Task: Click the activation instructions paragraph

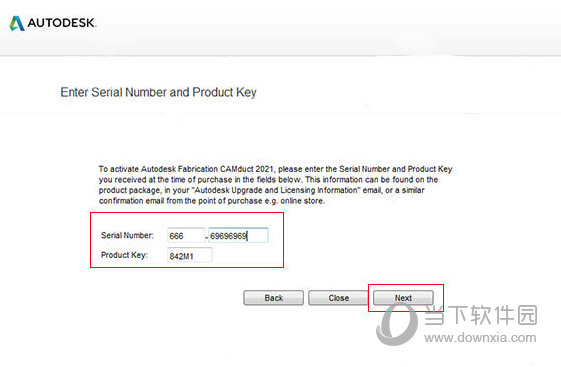Action: [x=275, y=185]
